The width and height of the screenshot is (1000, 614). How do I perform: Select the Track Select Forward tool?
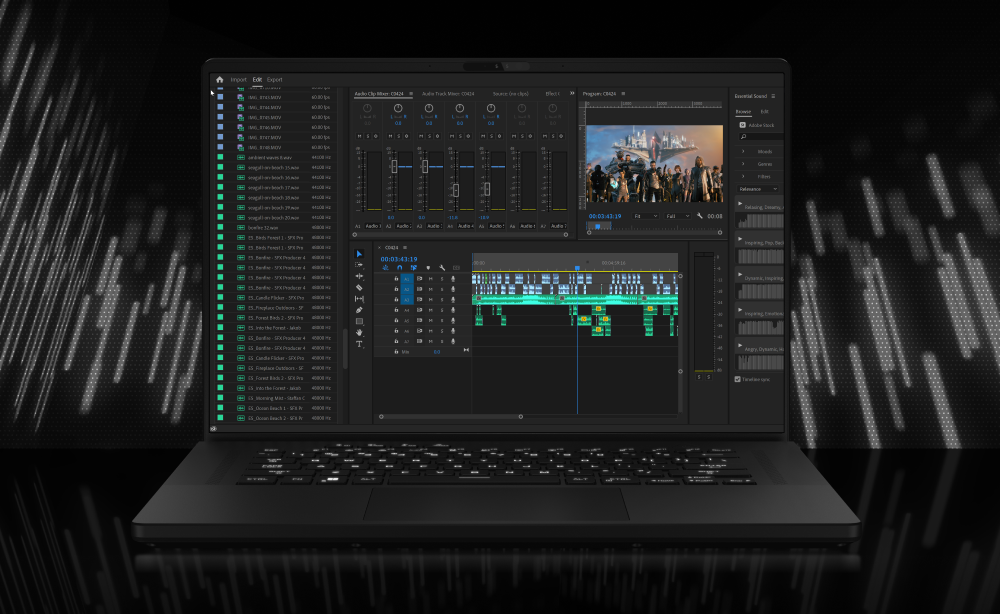pyautogui.click(x=359, y=264)
